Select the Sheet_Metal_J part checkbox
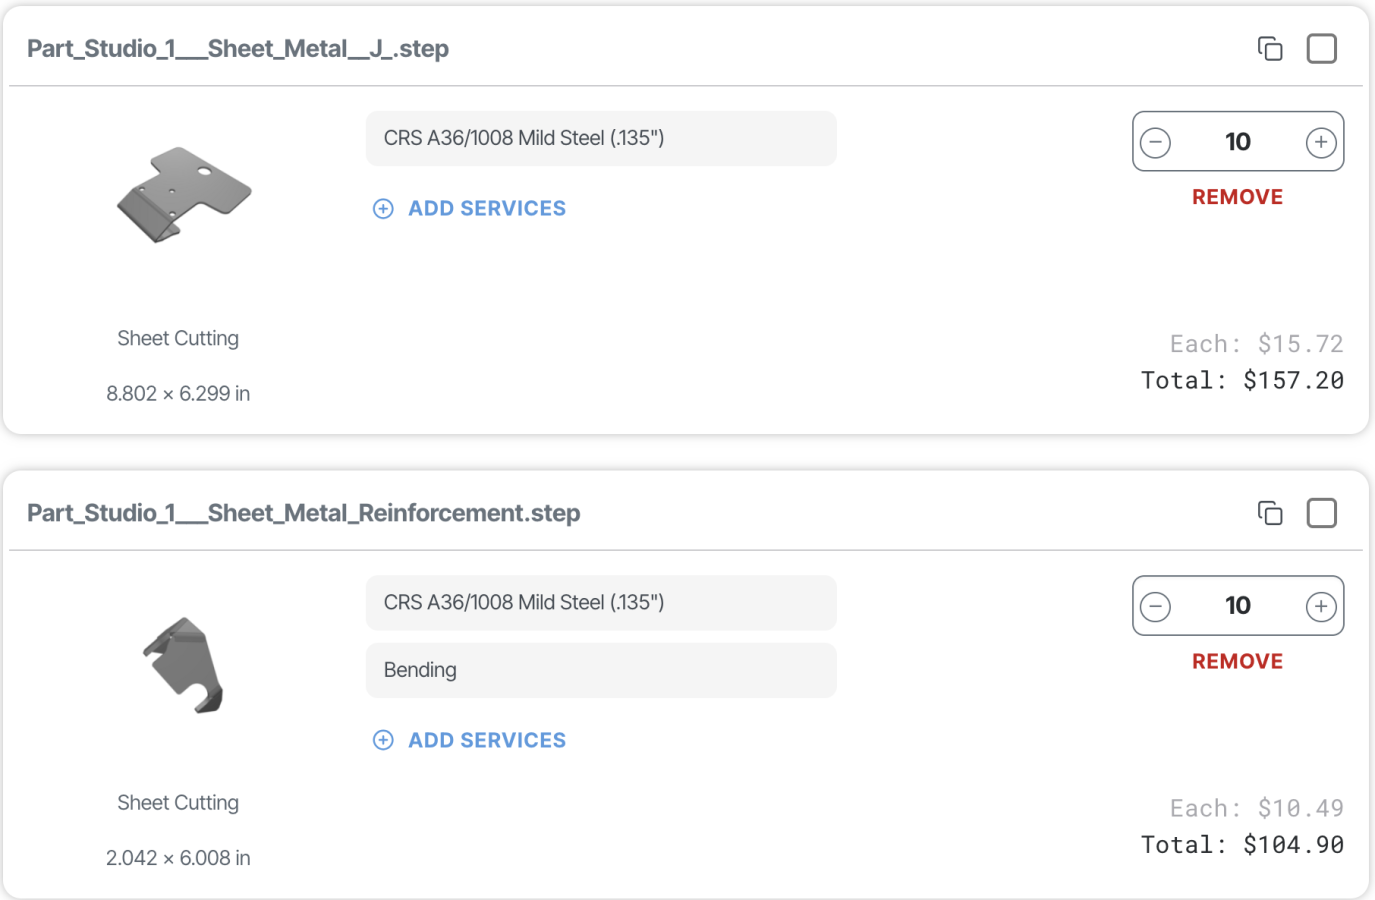The height and width of the screenshot is (900, 1375). pos(1322,48)
